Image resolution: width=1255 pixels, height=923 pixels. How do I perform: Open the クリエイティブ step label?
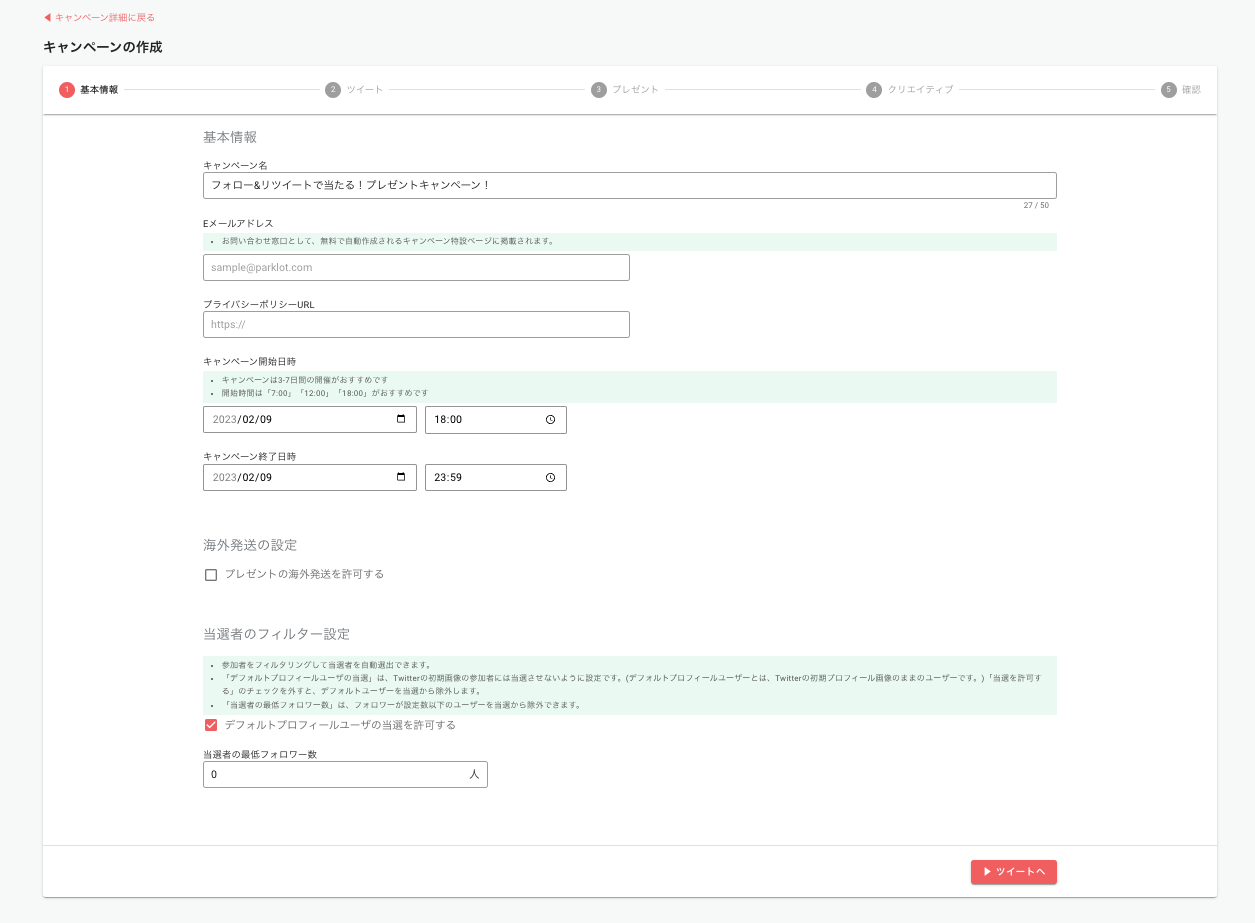920,90
